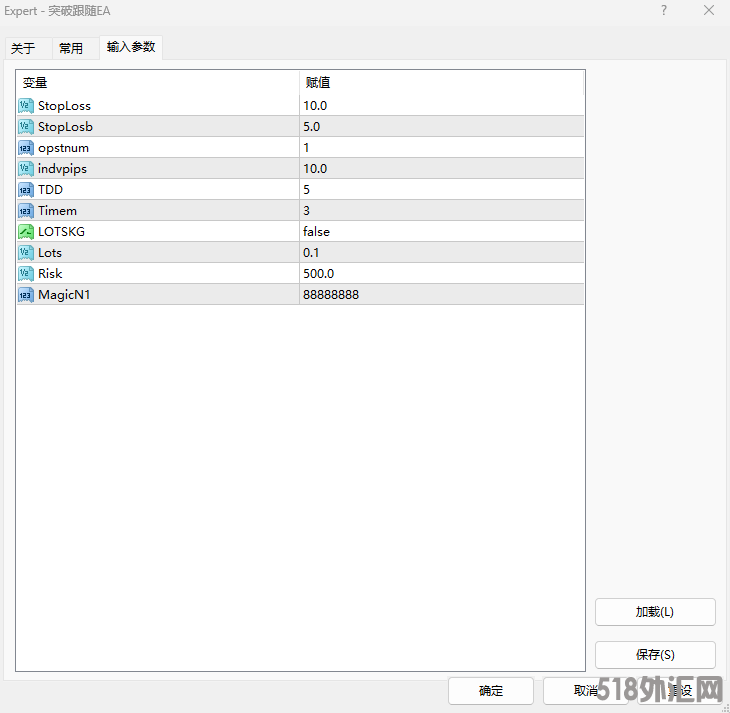Click the 赋值 column header
This screenshot has height=713, width=730.
pos(441,83)
